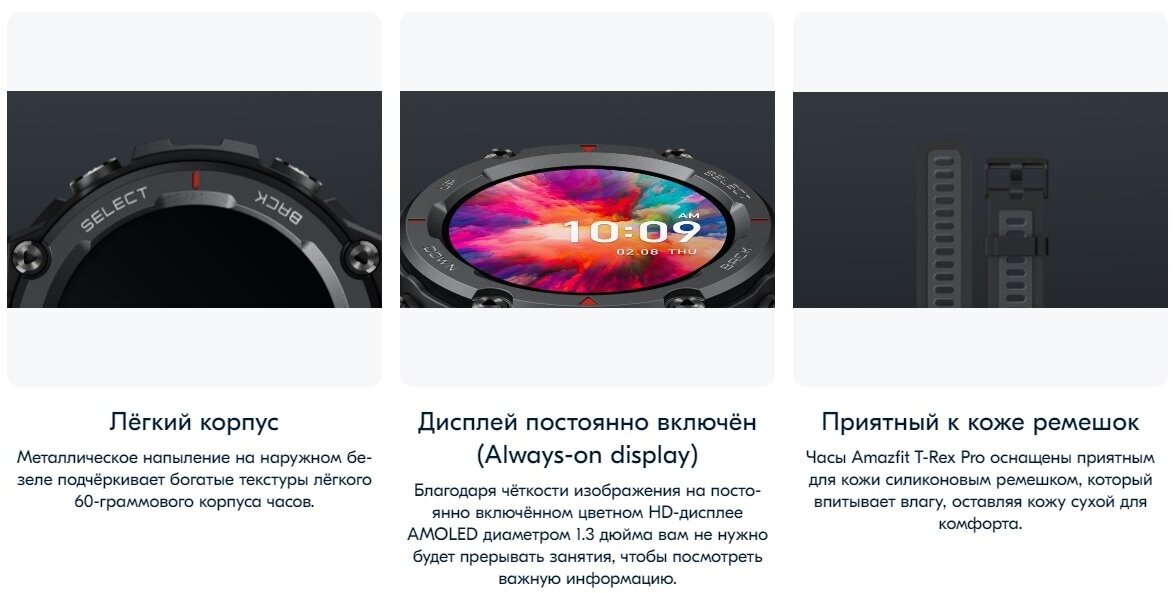Click the red marker at the top of the first watch bezel
Viewport: 1176px width, 593px height.
[196, 179]
